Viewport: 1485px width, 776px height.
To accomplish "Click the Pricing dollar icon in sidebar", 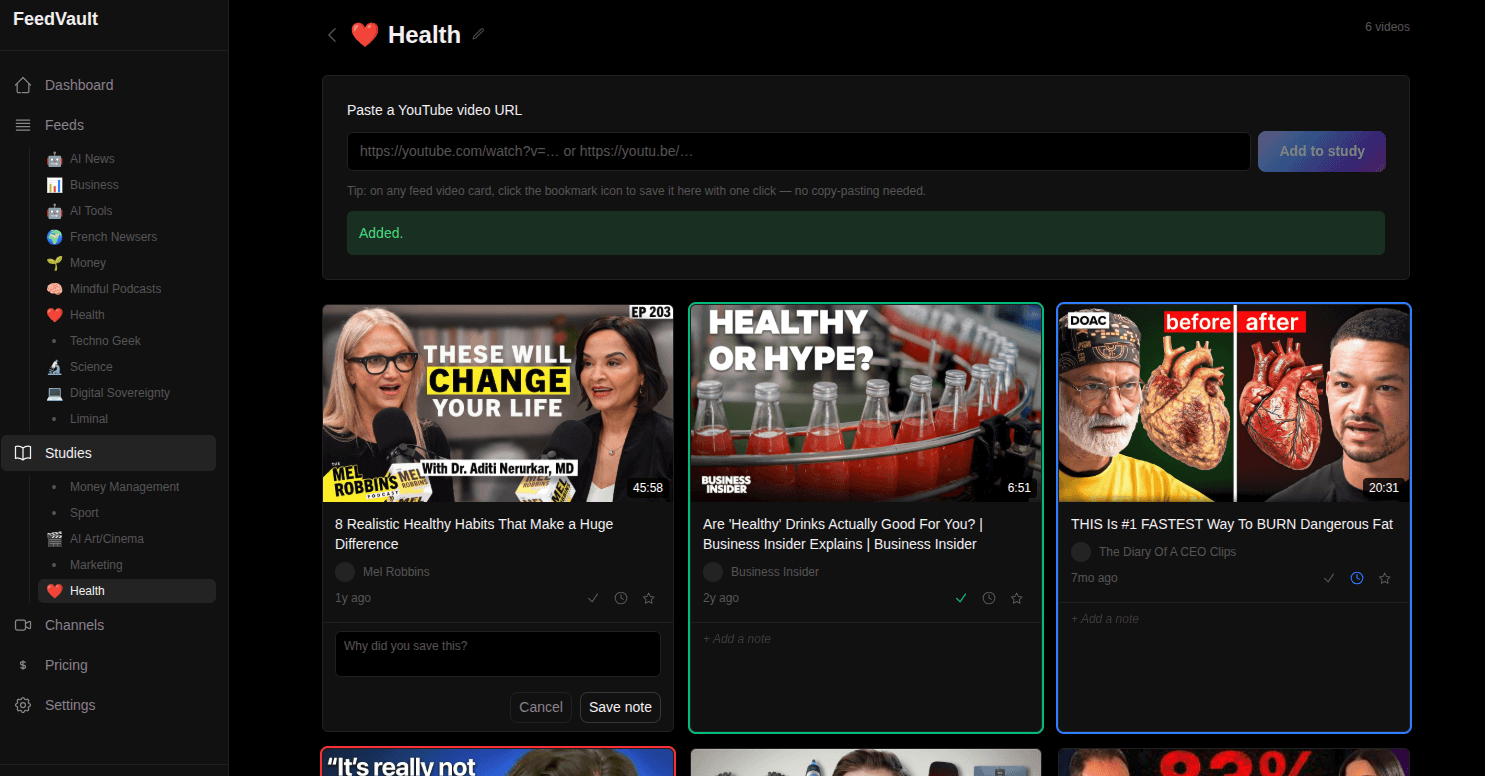I will click(23, 665).
